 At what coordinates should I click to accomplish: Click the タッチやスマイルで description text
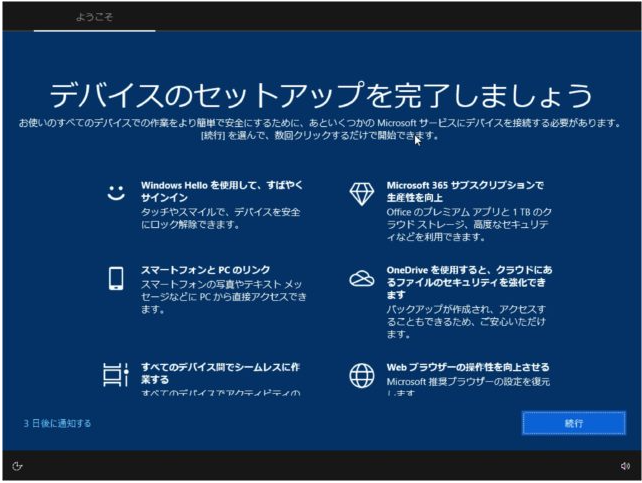221,218
